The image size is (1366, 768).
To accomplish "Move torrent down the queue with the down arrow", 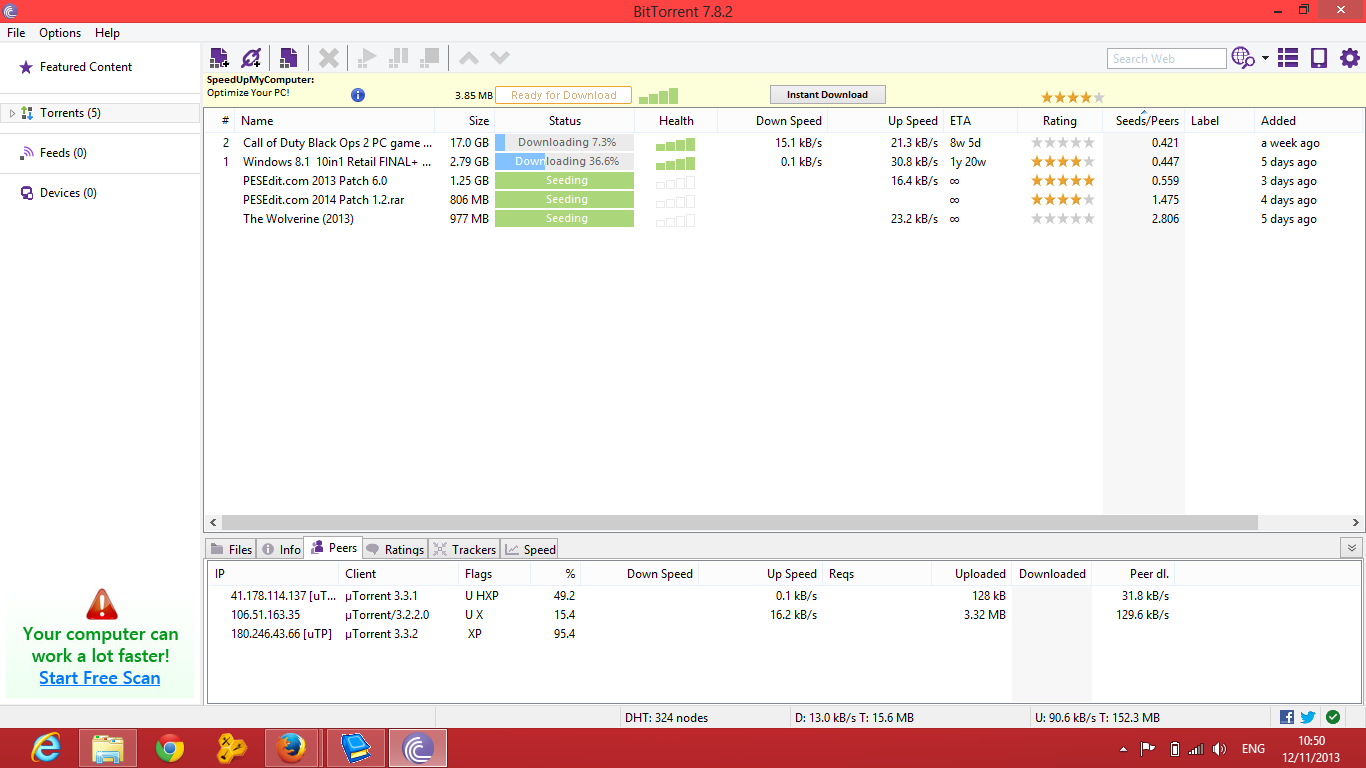I will (500, 58).
